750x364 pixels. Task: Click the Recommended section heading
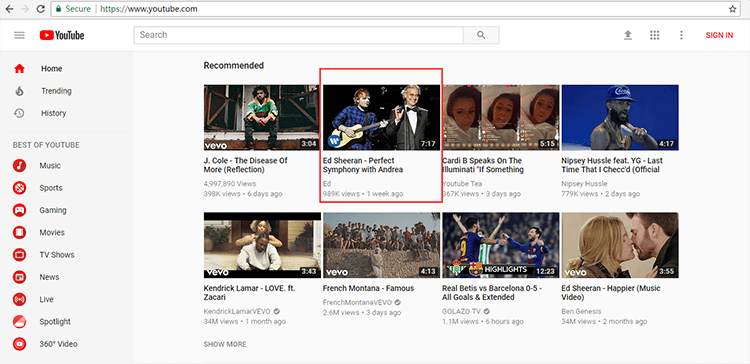(x=233, y=66)
